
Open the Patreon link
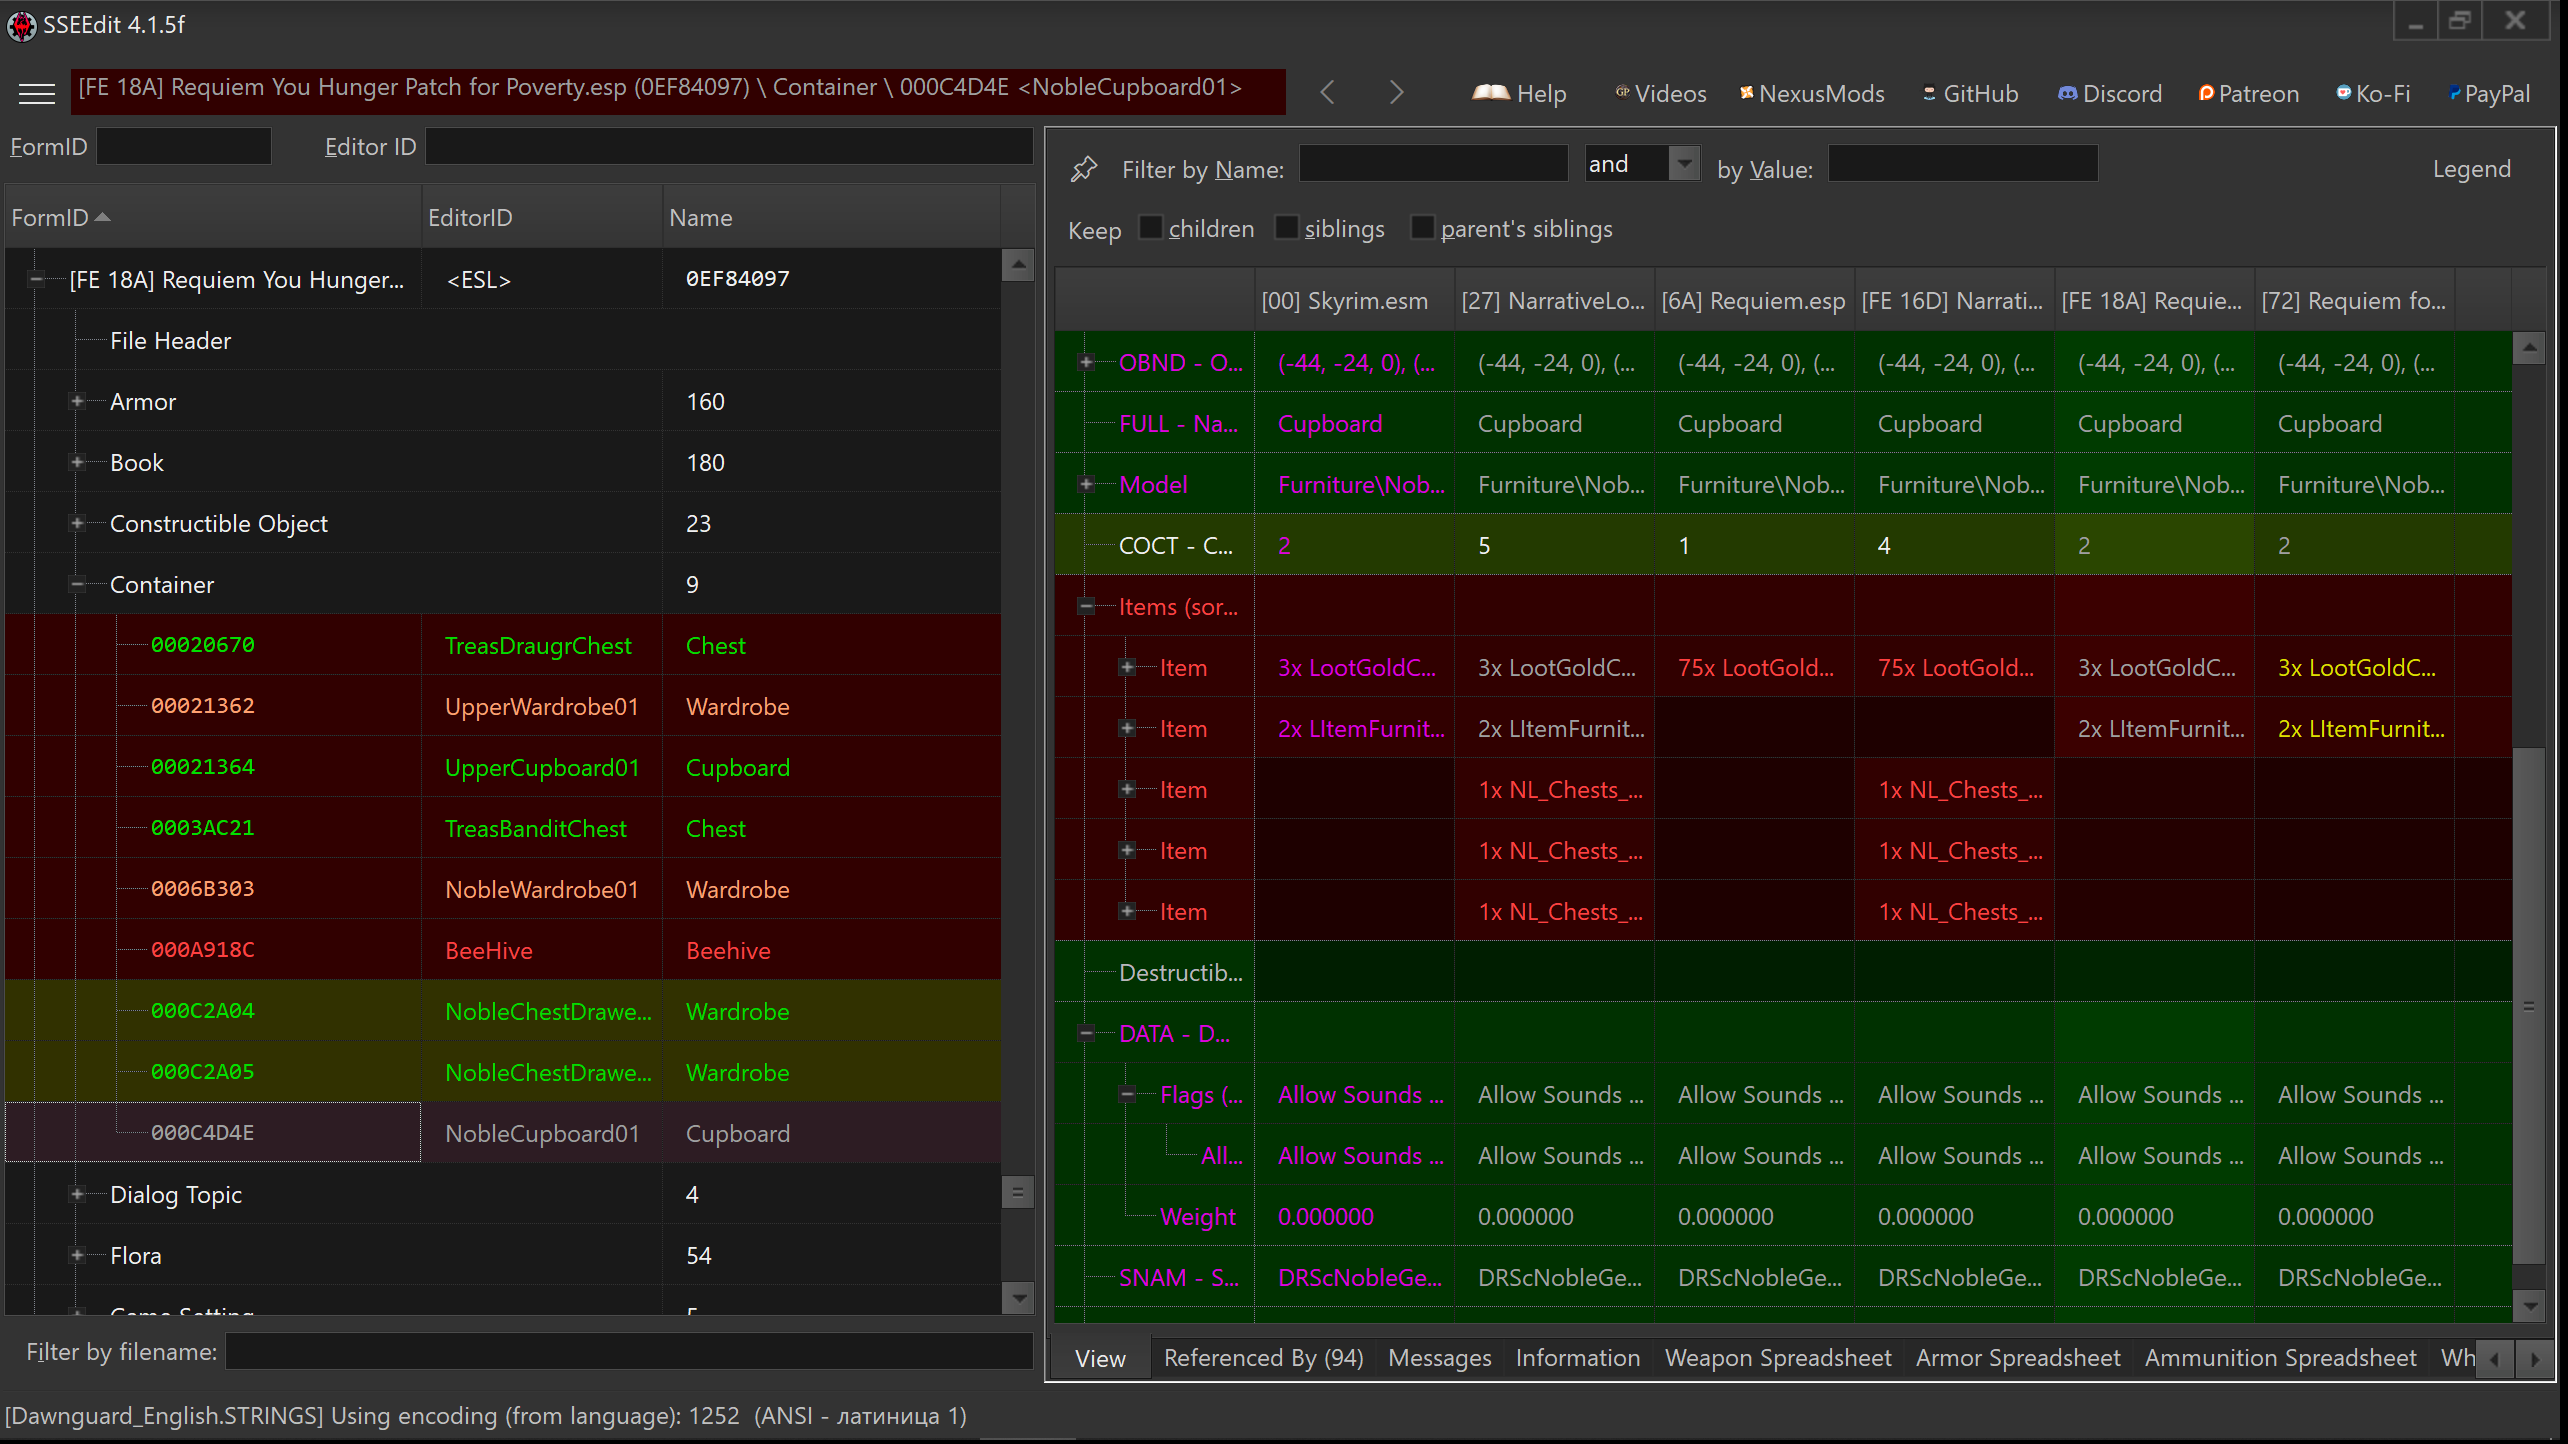click(x=2248, y=94)
